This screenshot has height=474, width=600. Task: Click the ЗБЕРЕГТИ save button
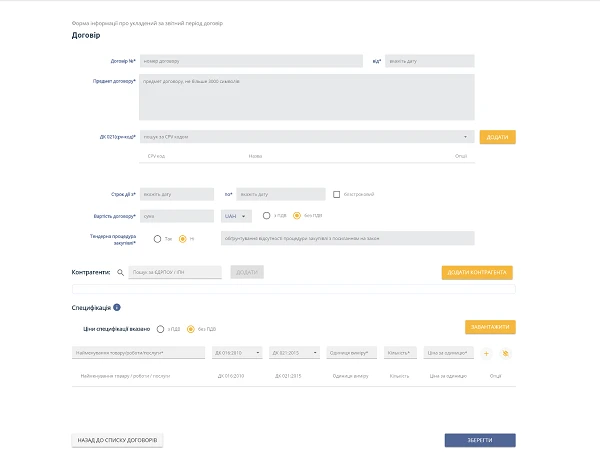(x=480, y=440)
